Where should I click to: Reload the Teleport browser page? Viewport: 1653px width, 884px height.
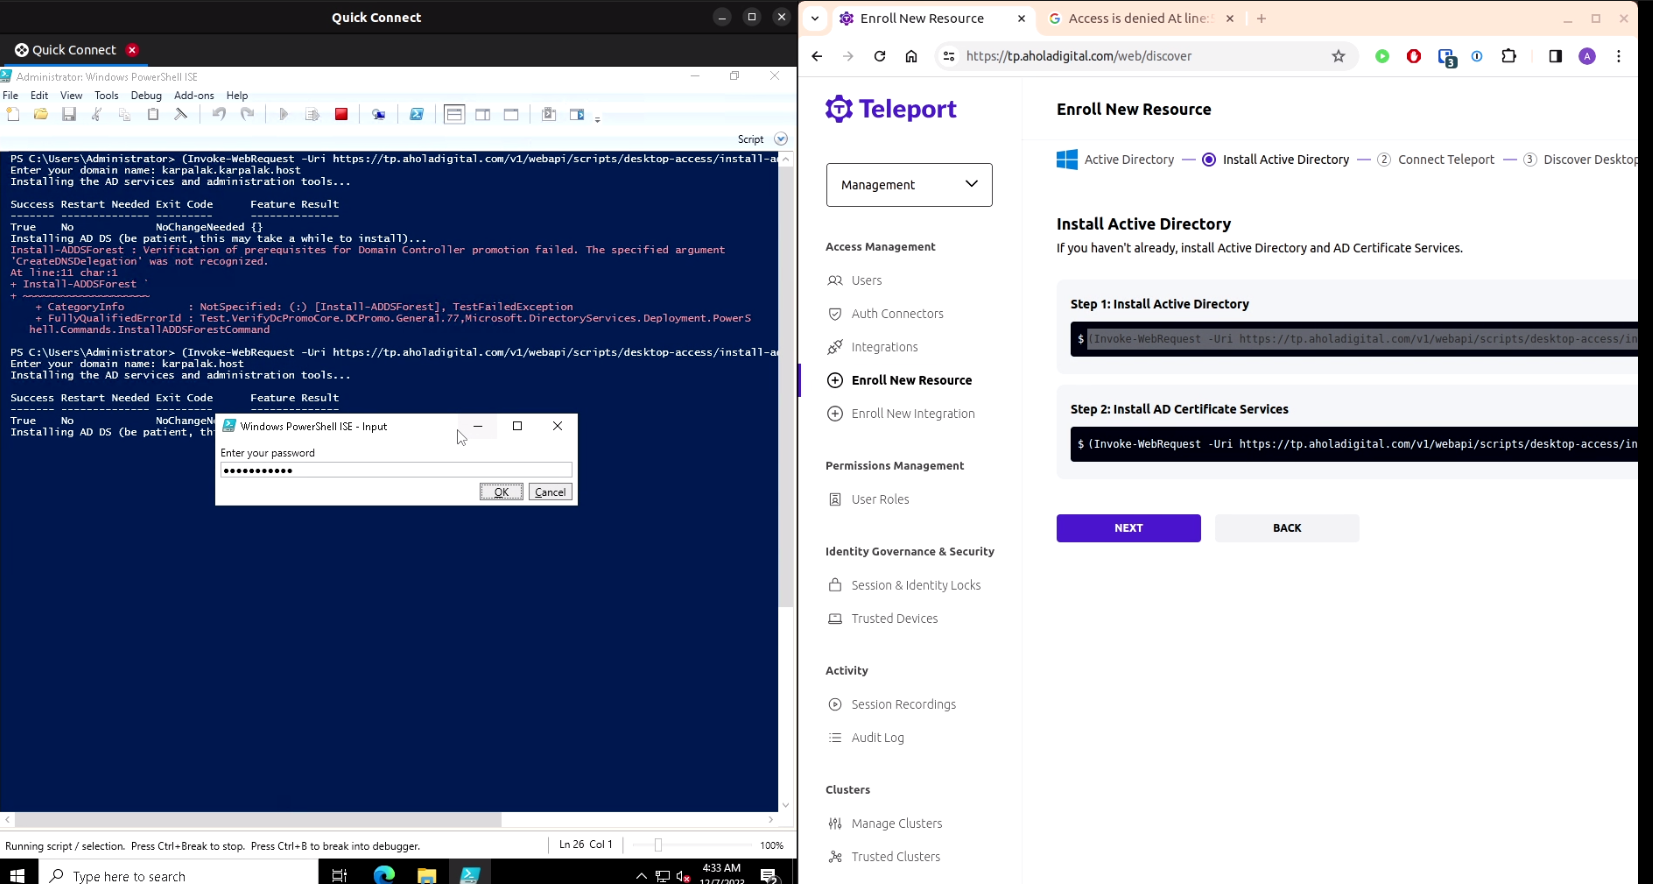tap(879, 56)
